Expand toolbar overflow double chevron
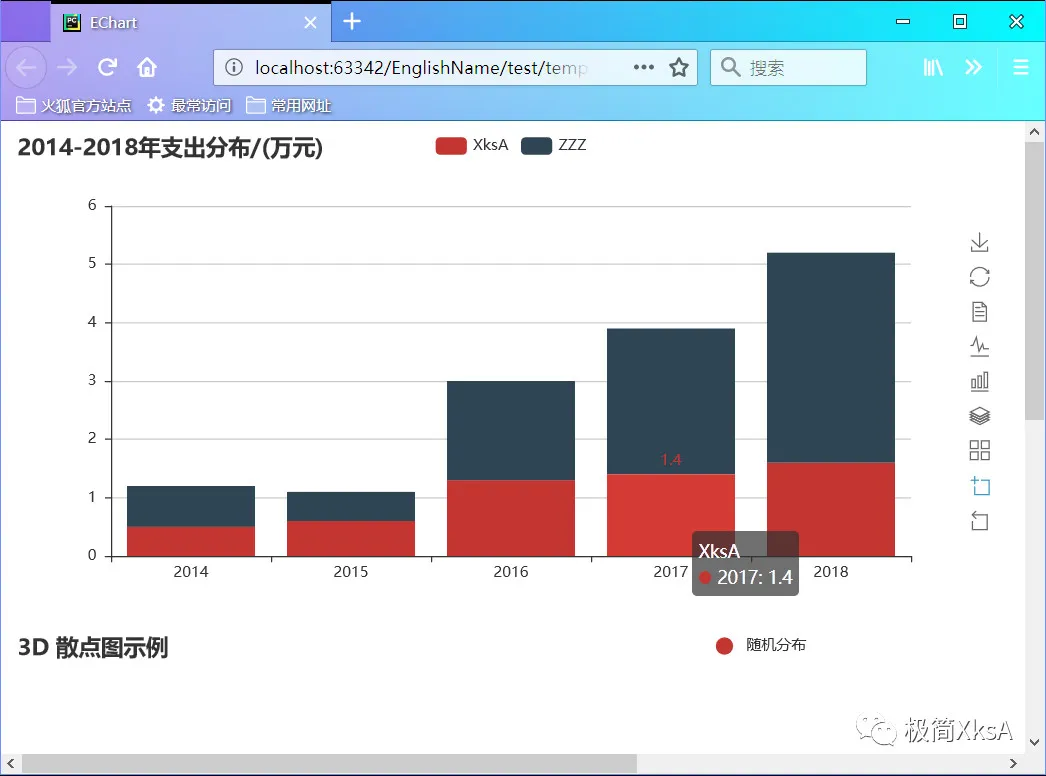1046x776 pixels. tap(973, 67)
